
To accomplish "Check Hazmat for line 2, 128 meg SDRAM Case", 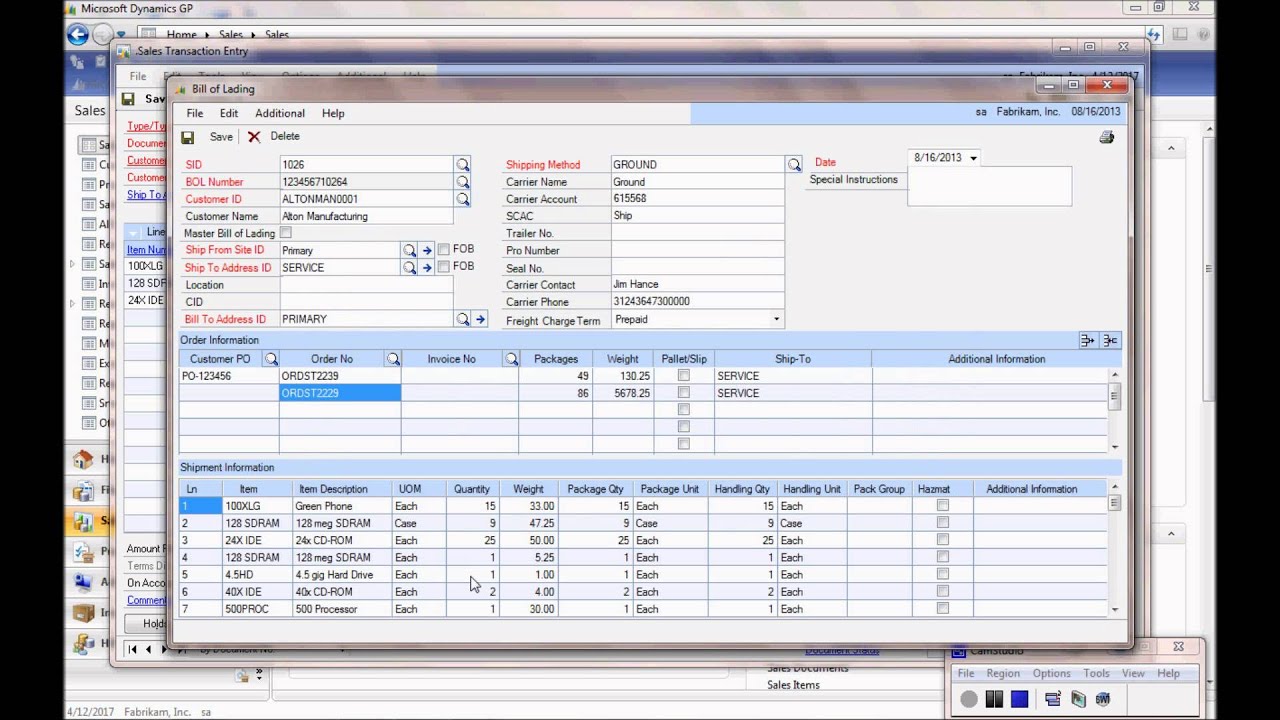I will [942, 523].
